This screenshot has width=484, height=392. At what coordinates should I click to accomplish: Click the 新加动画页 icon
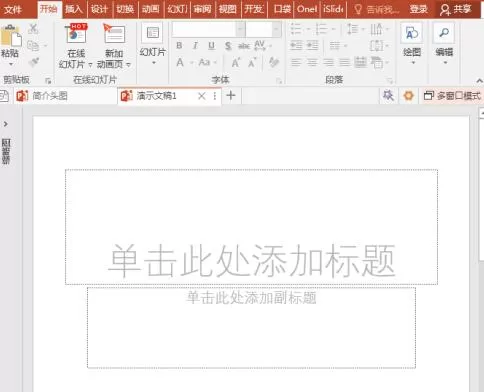click(114, 33)
